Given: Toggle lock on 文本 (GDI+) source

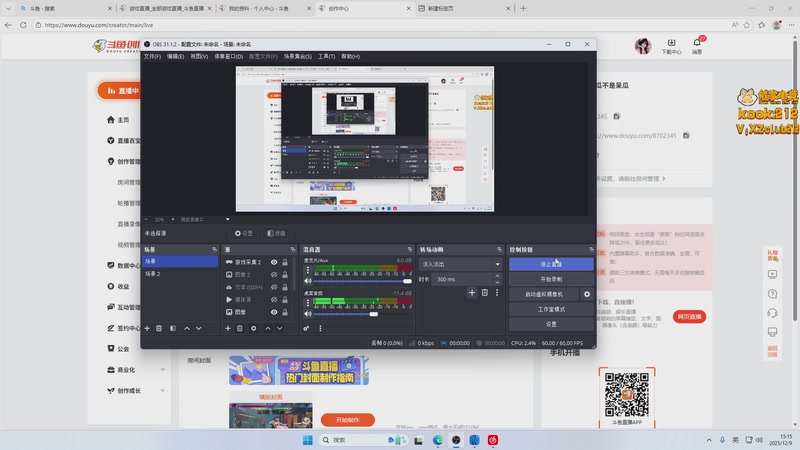Looking at the screenshot, I should tap(285, 287).
